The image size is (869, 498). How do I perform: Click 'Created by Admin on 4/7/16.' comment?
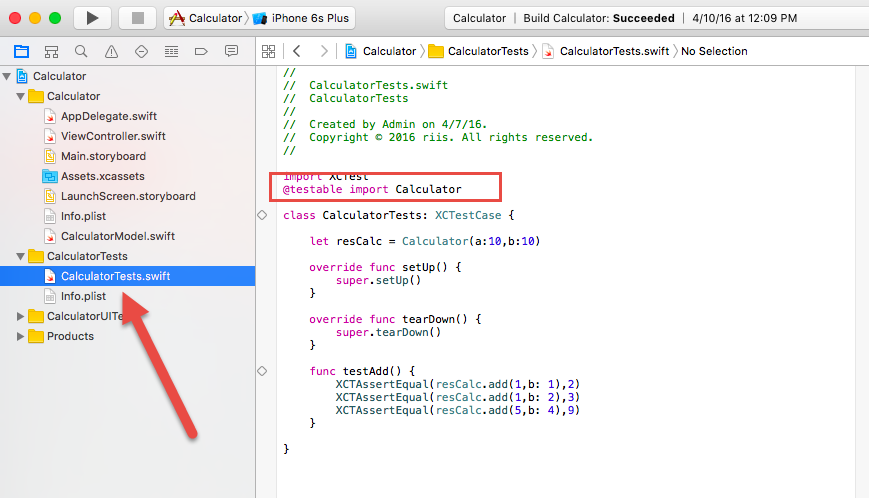(398, 125)
